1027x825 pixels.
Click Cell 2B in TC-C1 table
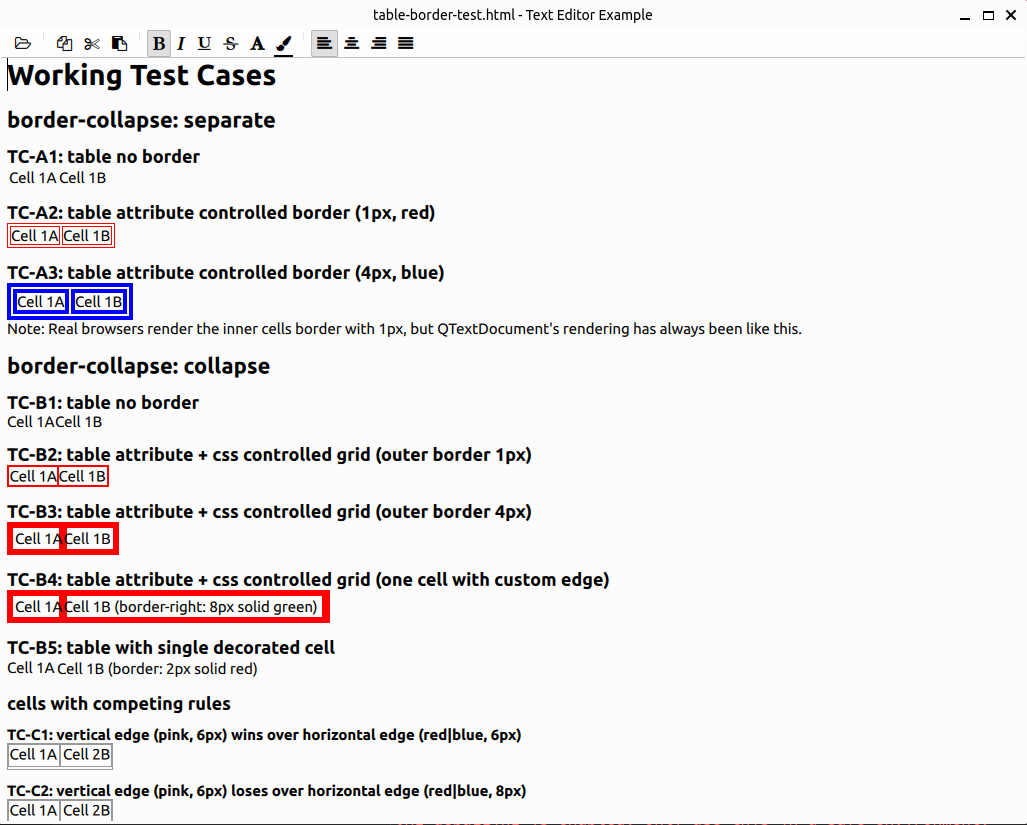87,755
